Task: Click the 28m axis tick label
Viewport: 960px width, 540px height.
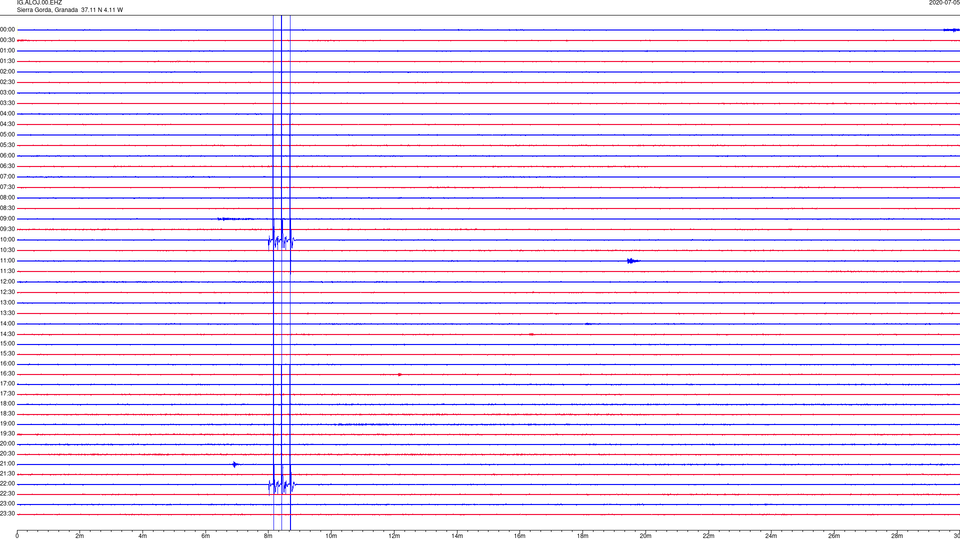Action: pos(897,536)
